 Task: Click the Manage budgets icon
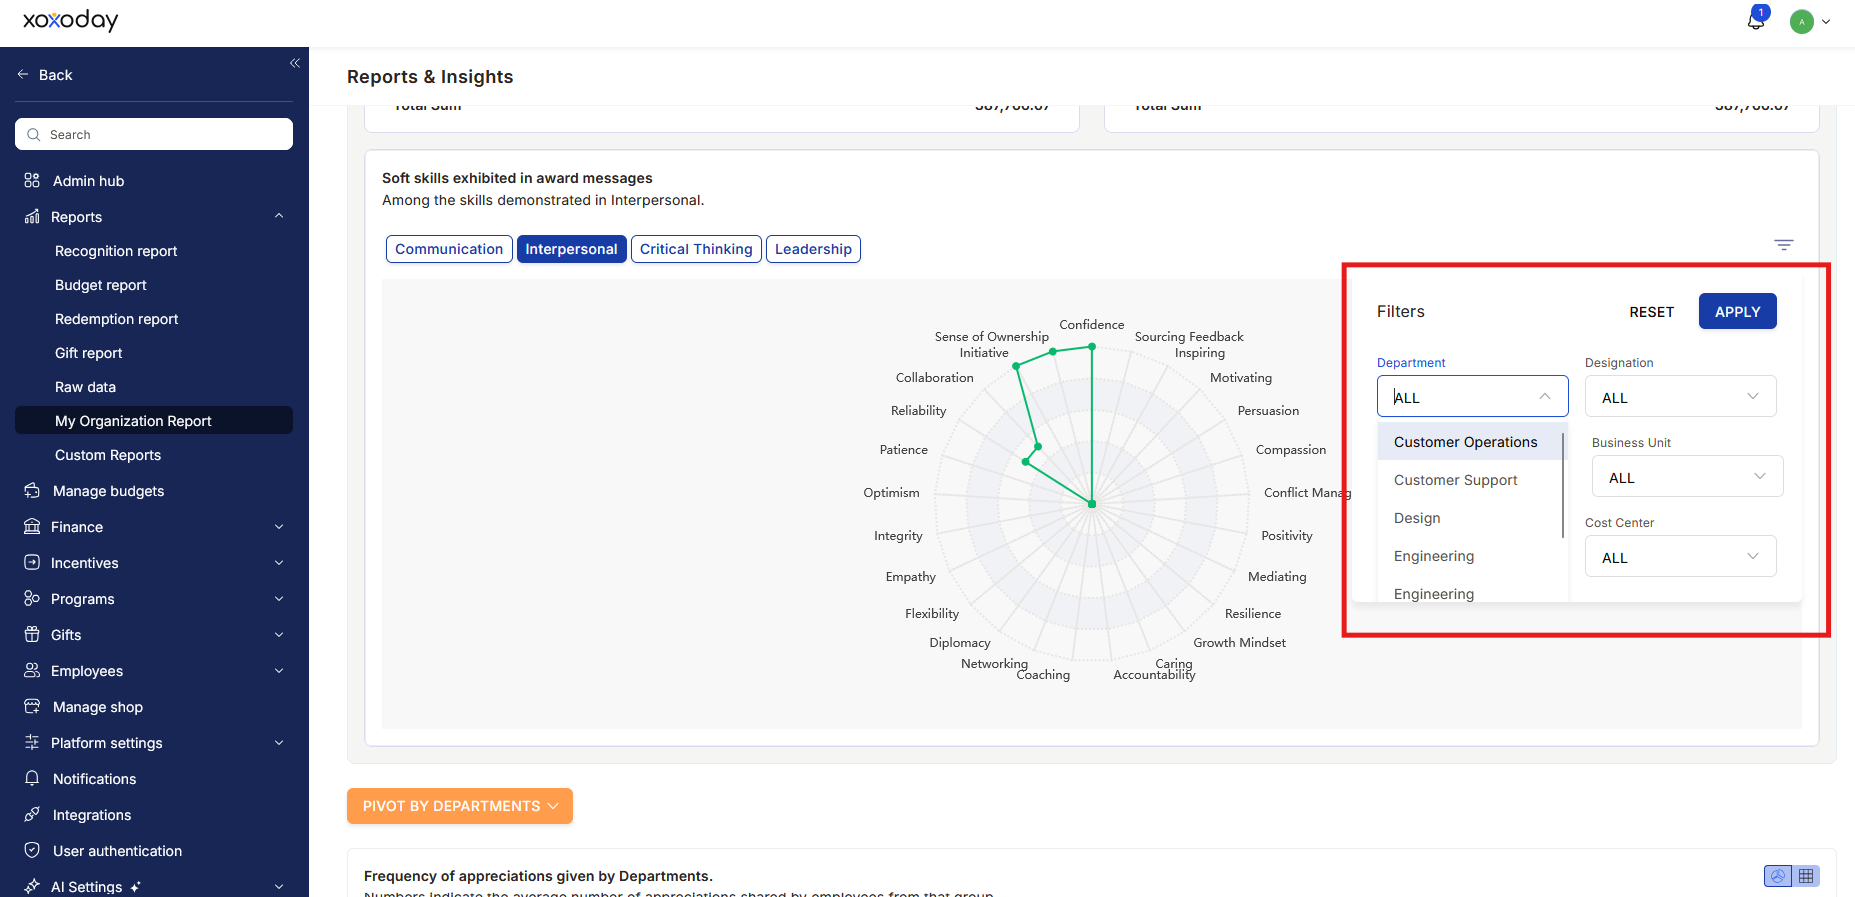point(32,491)
